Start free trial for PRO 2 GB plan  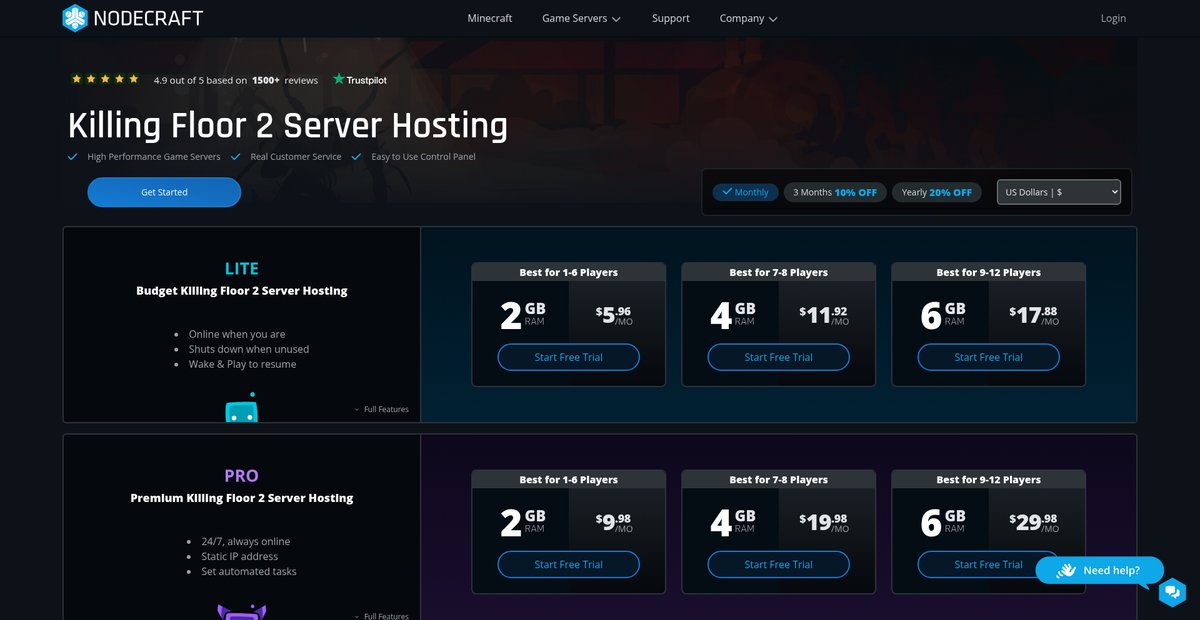(569, 564)
